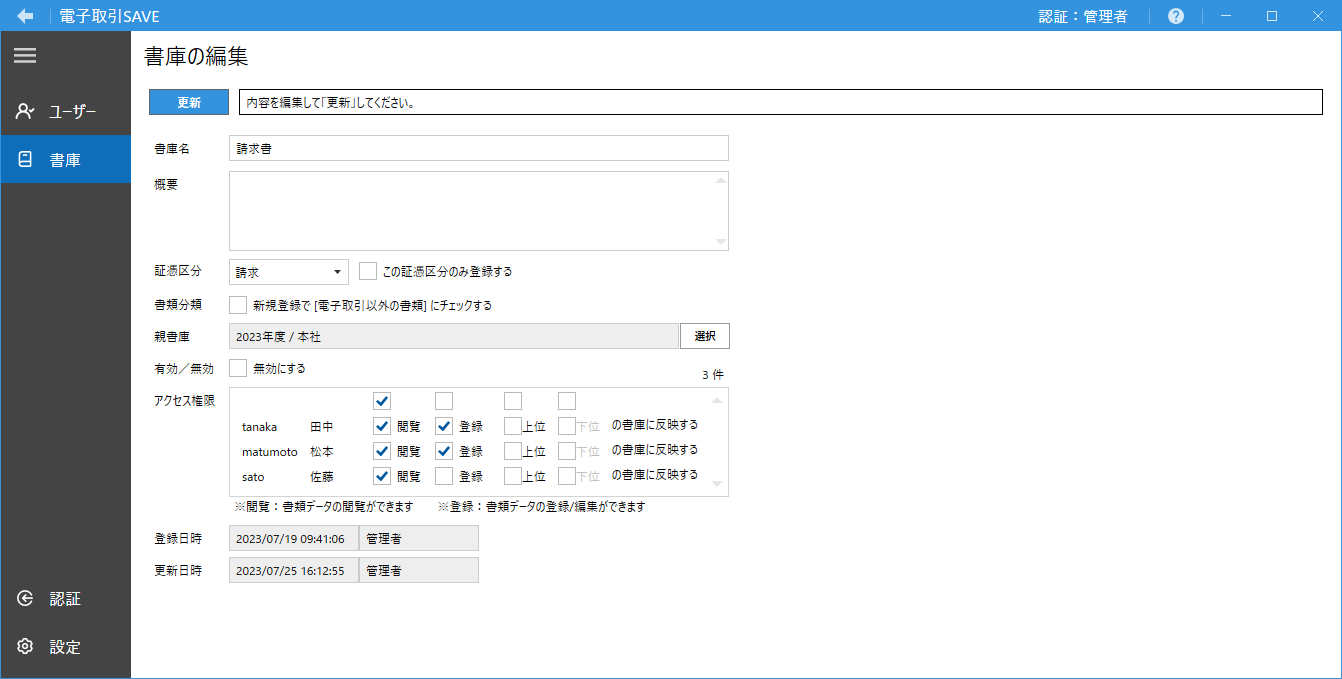The height and width of the screenshot is (679, 1342).
Task: Click the 設定 gear icon
Action: (x=26, y=647)
